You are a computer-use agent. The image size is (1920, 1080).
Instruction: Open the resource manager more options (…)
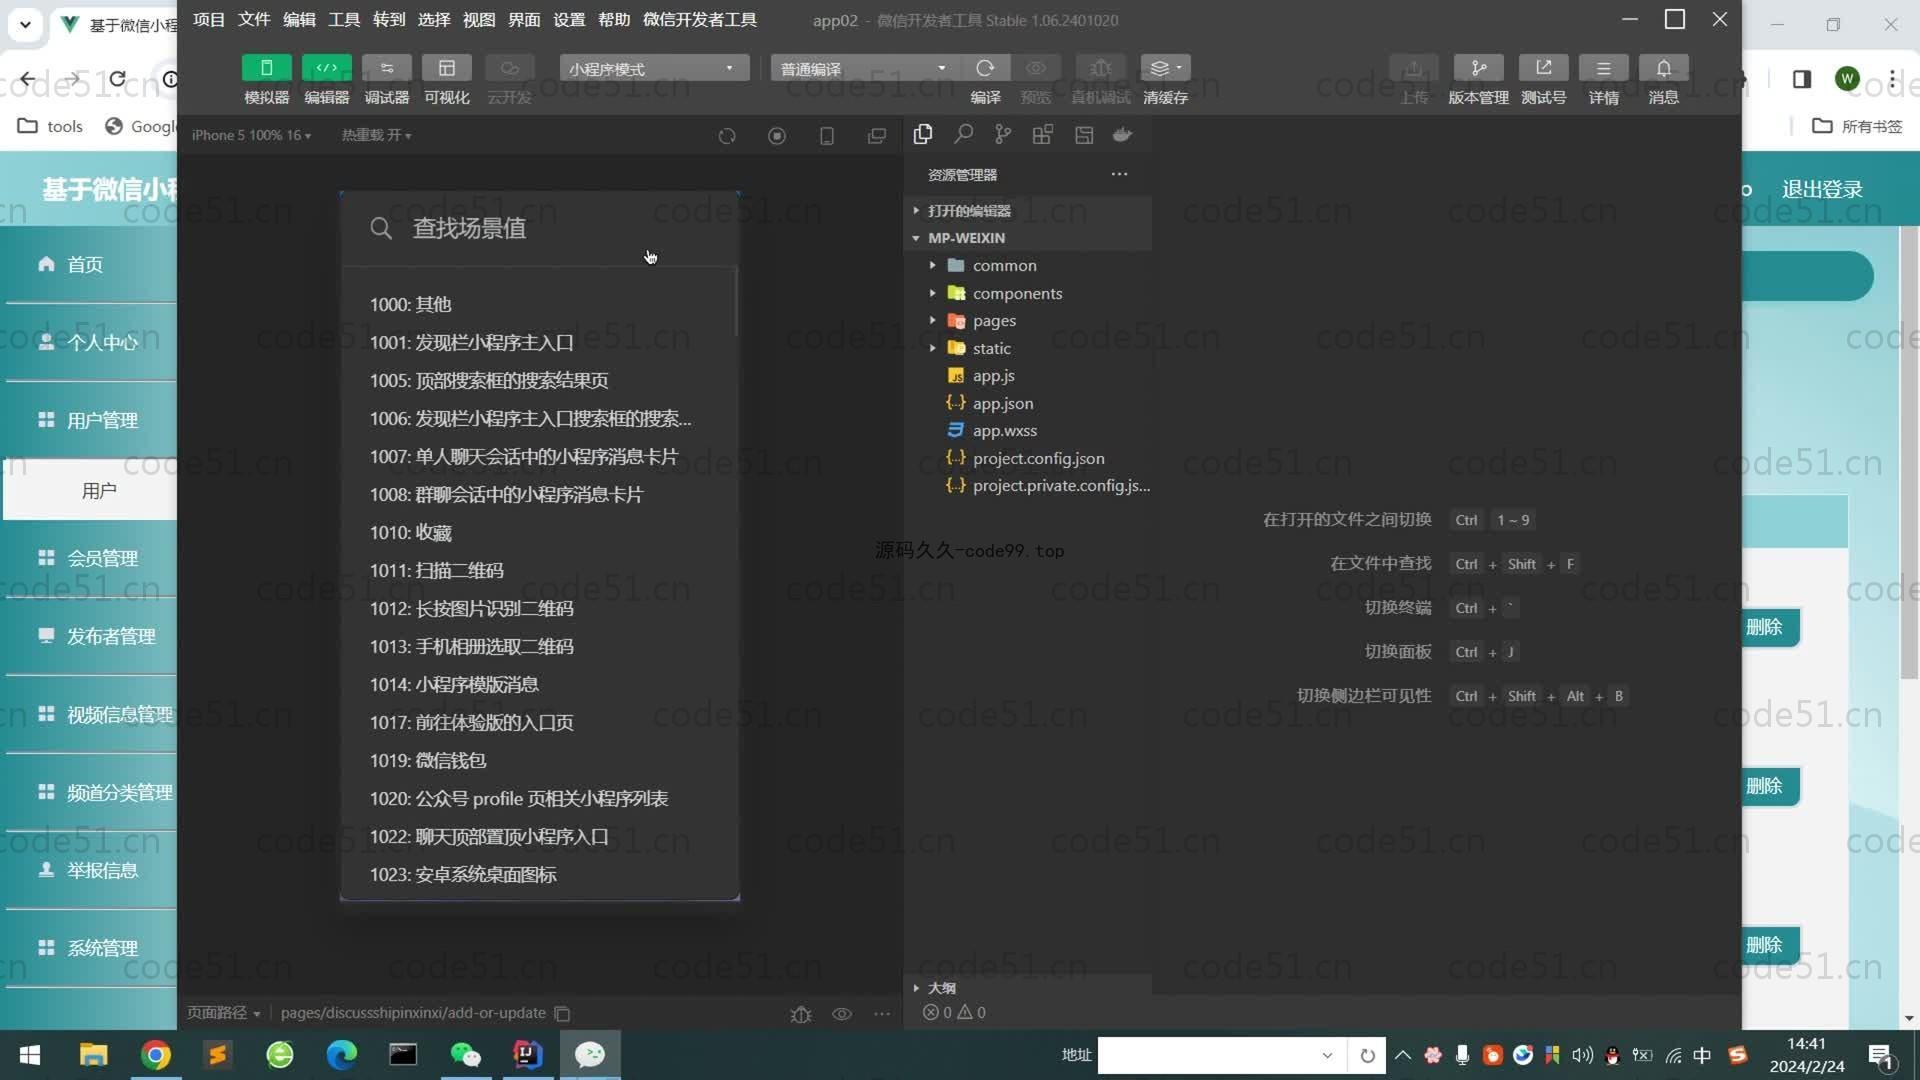(1119, 174)
